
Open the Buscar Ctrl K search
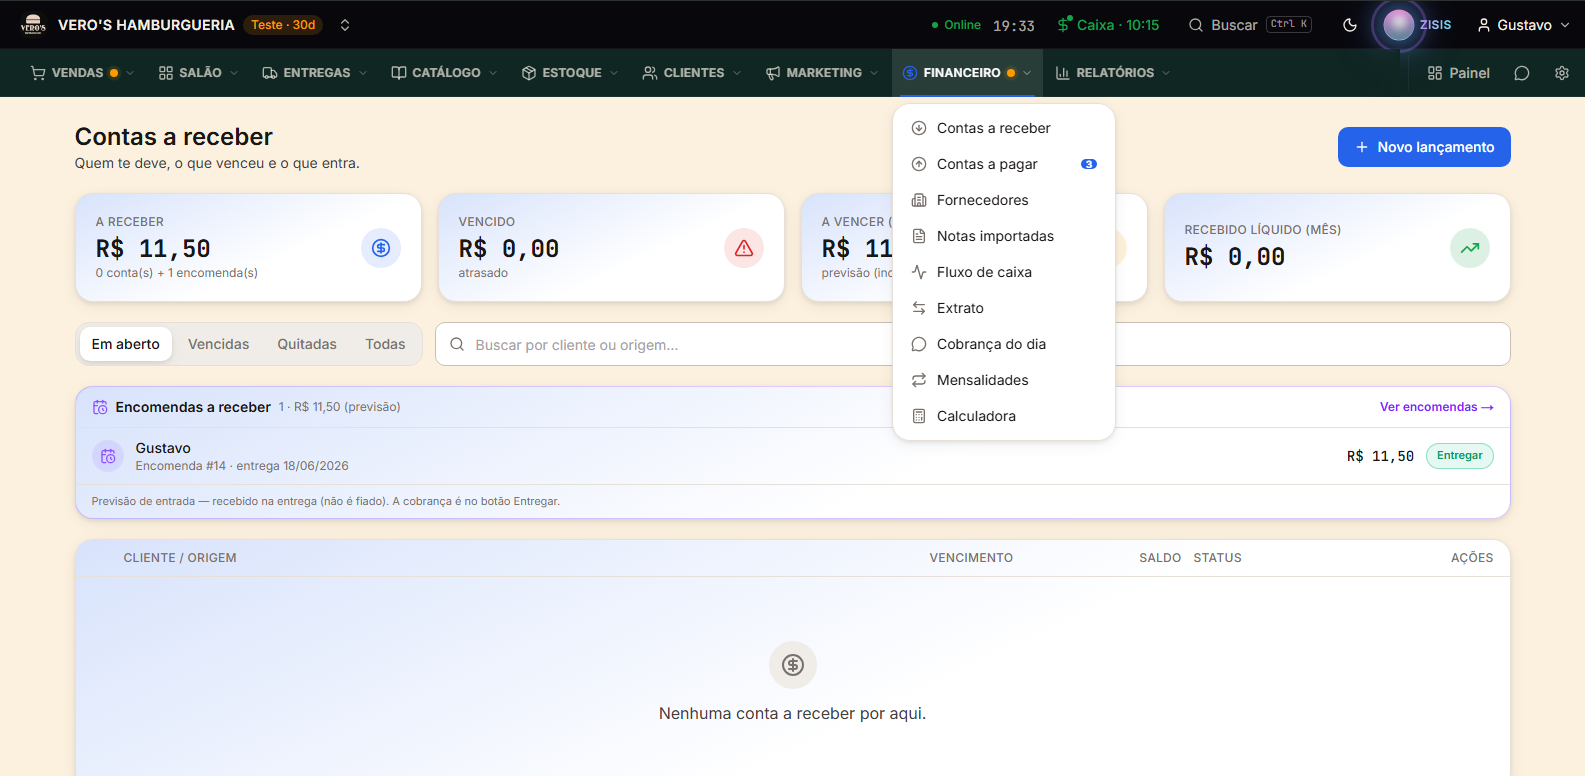point(1250,25)
